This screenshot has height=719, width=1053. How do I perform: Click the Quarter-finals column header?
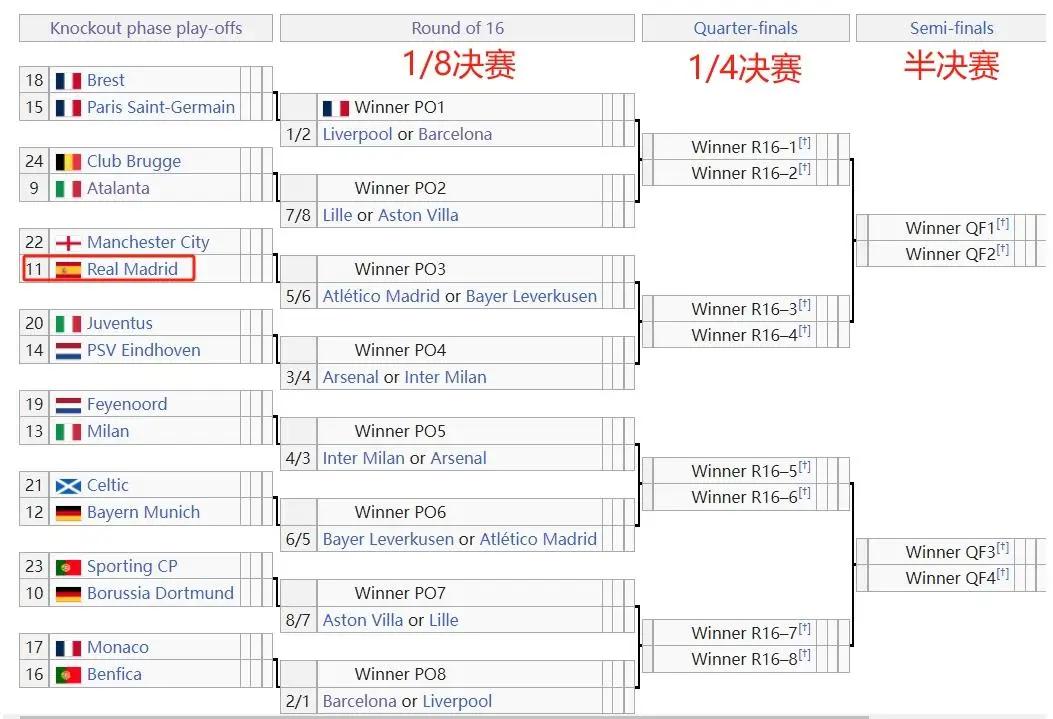click(x=745, y=28)
